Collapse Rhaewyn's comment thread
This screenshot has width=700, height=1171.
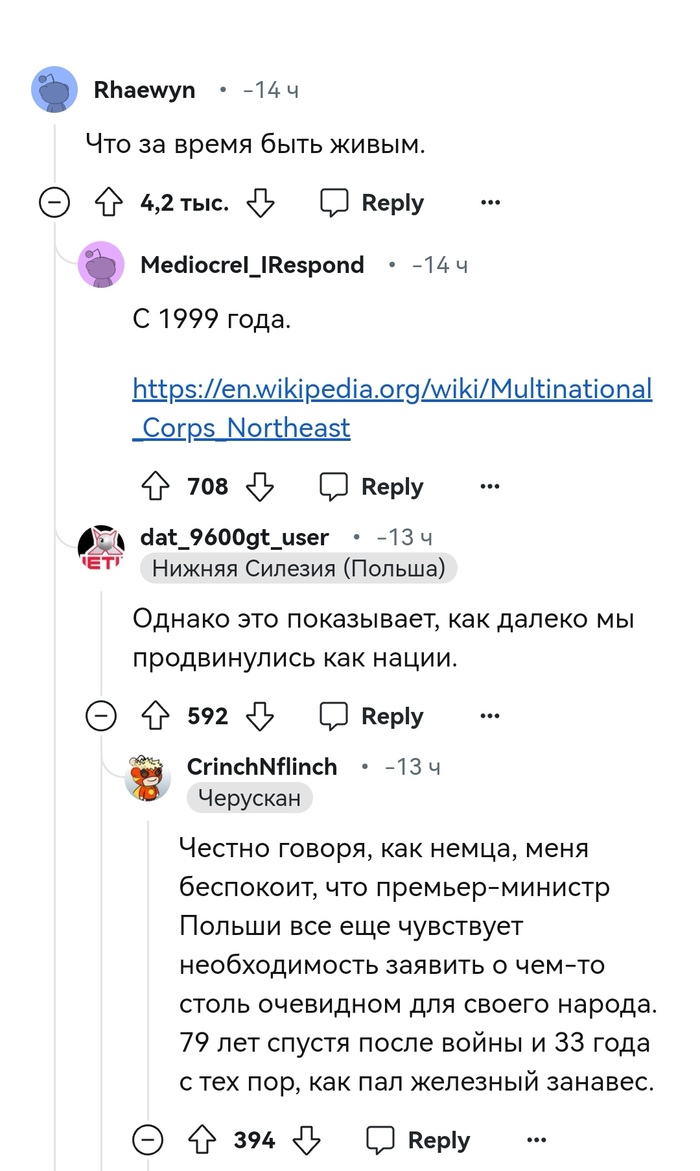point(54,204)
